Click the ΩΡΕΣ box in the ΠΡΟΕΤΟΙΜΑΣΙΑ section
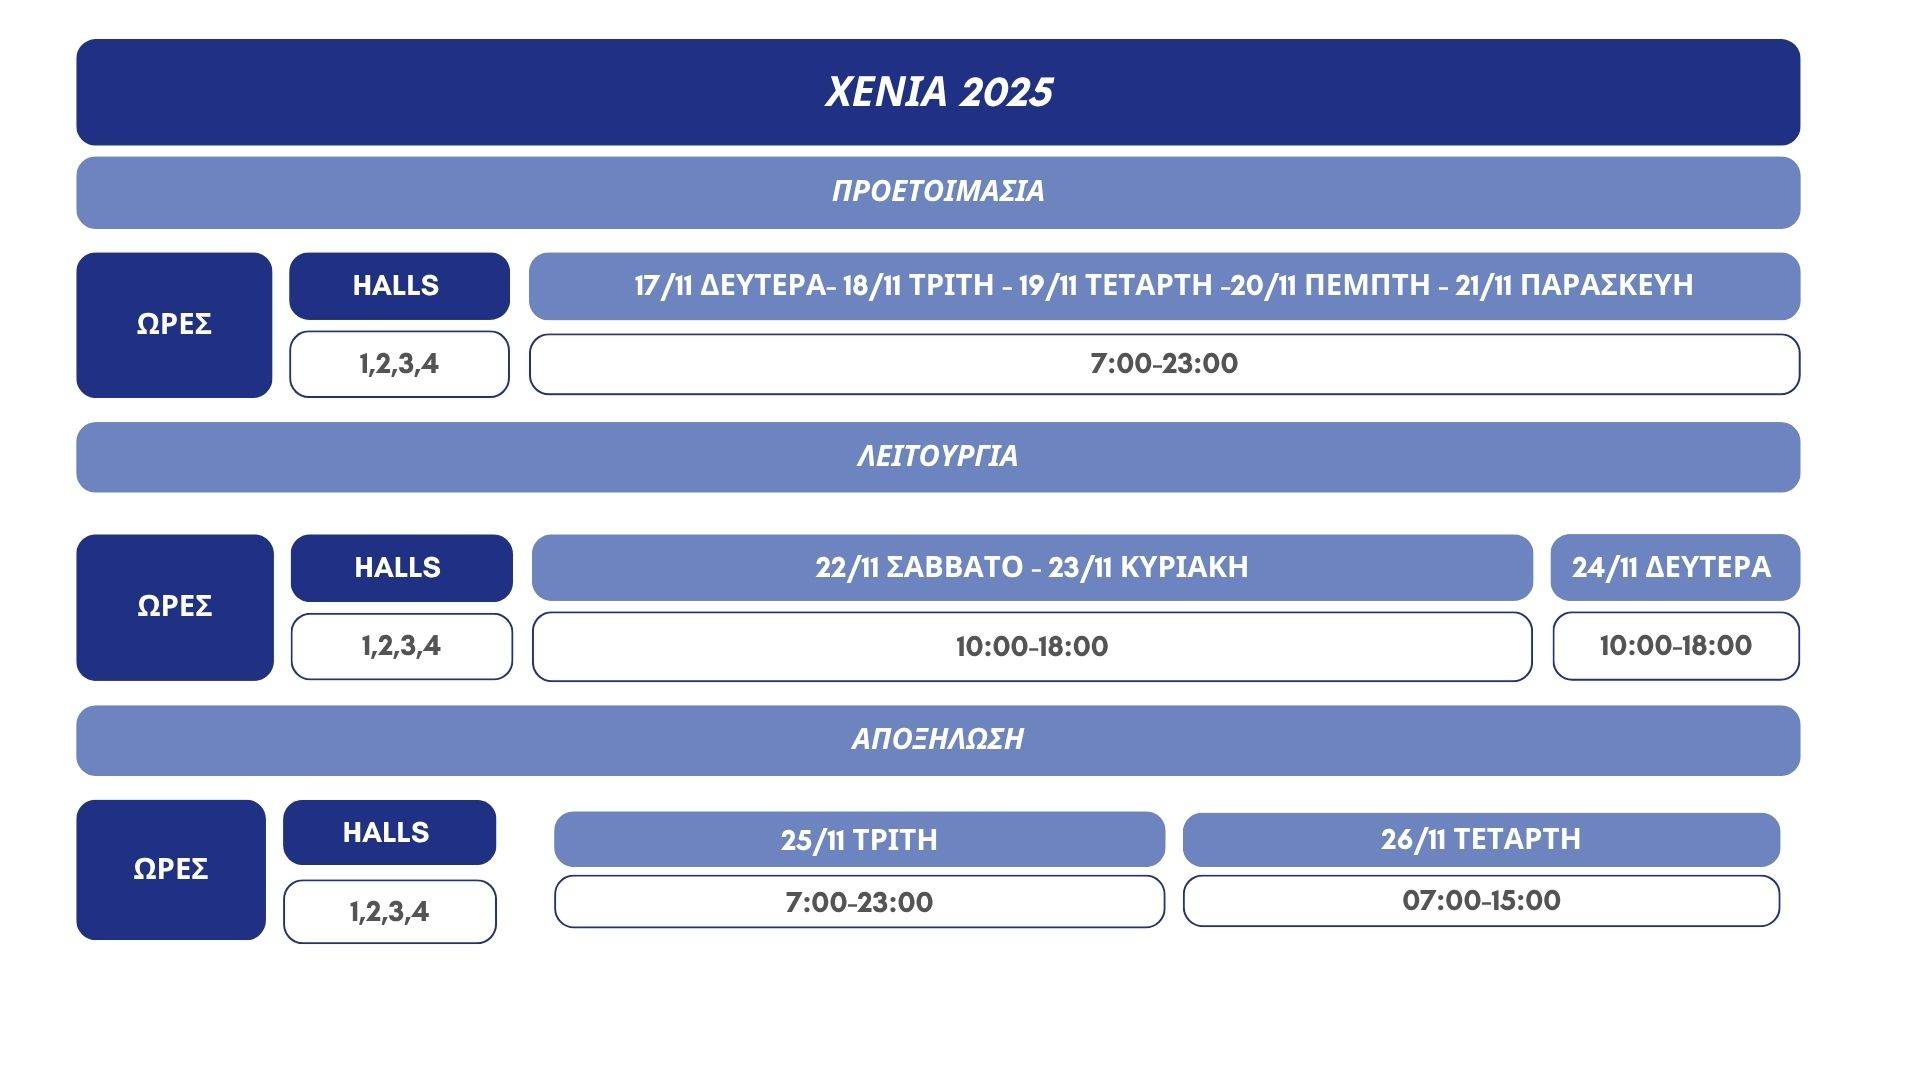Screen dimensions: 1920x1080 coord(174,325)
